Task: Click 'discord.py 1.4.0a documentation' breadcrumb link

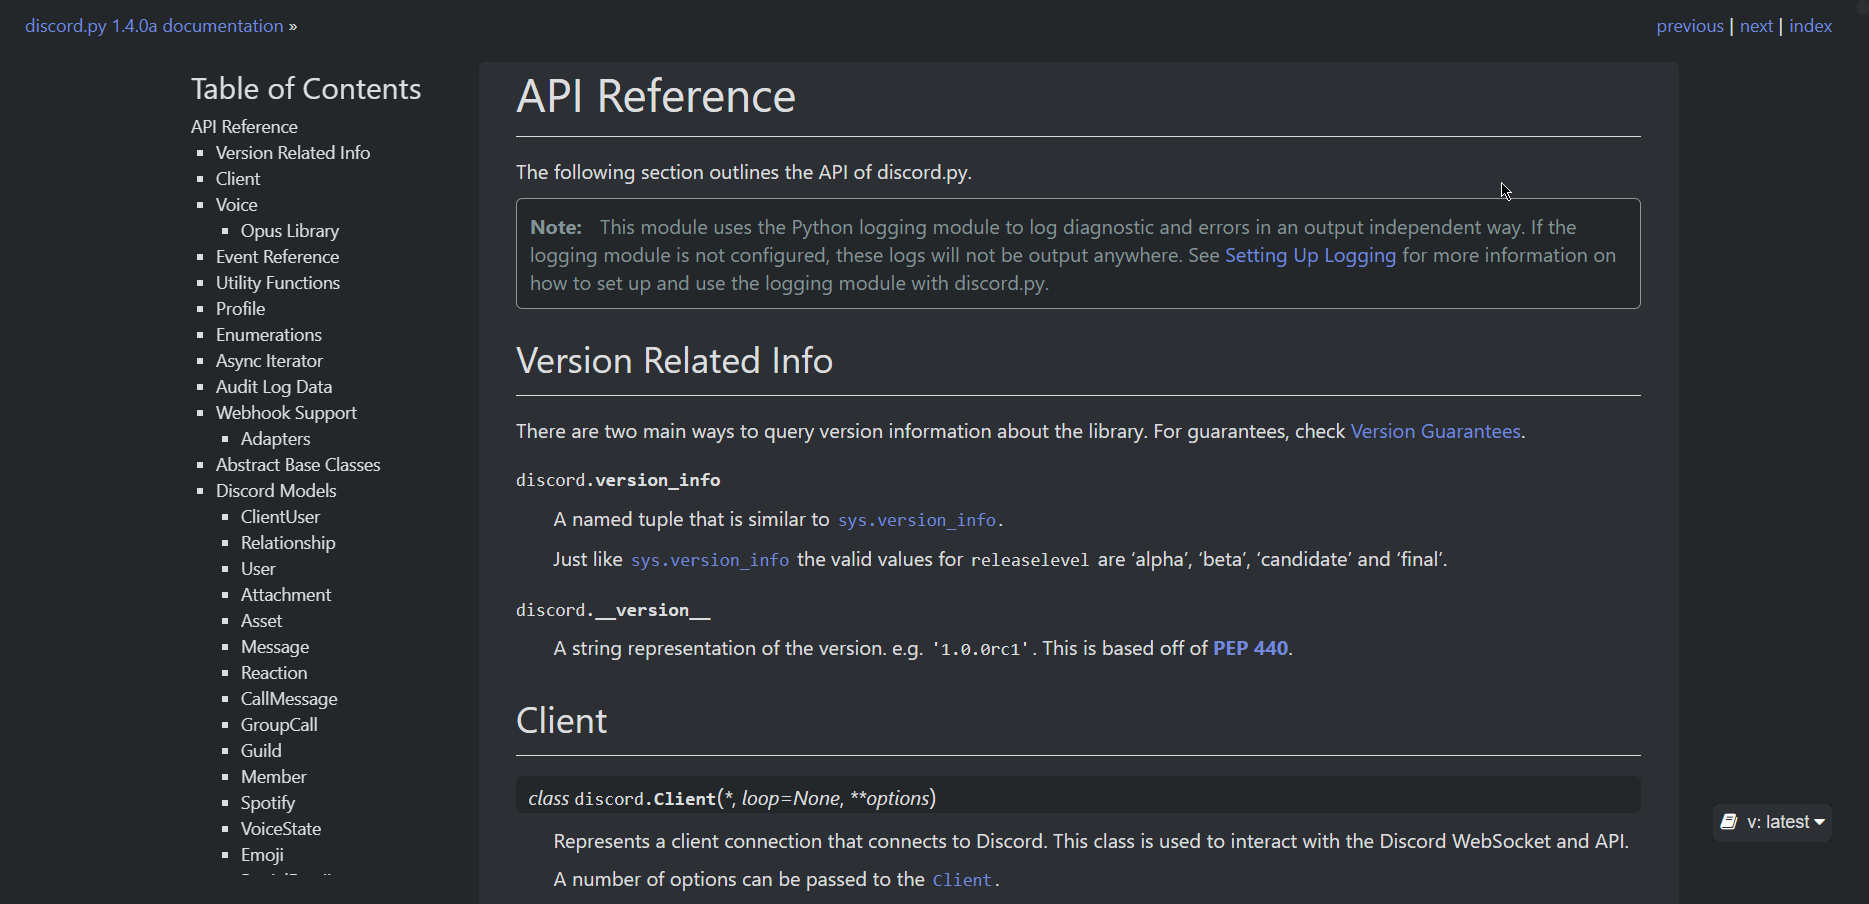Action: tap(154, 26)
